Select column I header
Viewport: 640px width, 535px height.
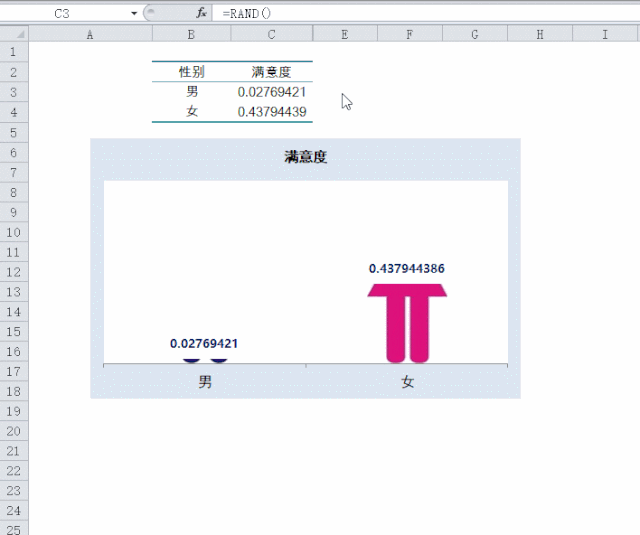(605, 35)
